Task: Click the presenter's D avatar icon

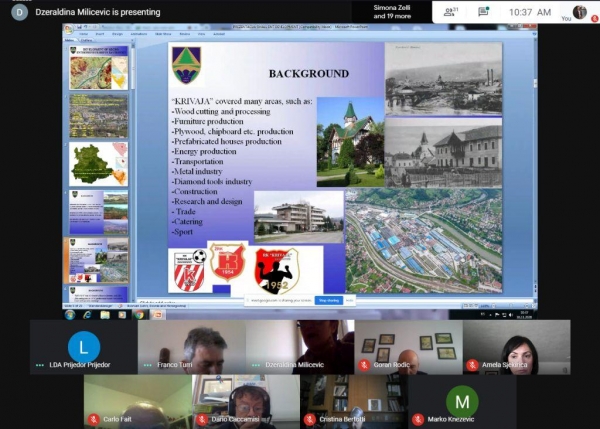Action: click(x=20, y=12)
